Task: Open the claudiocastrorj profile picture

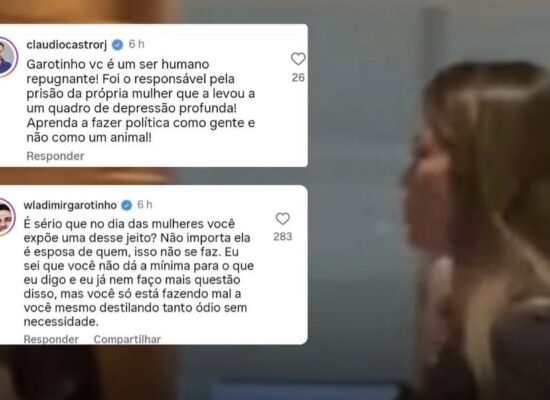Action: pos(6,57)
